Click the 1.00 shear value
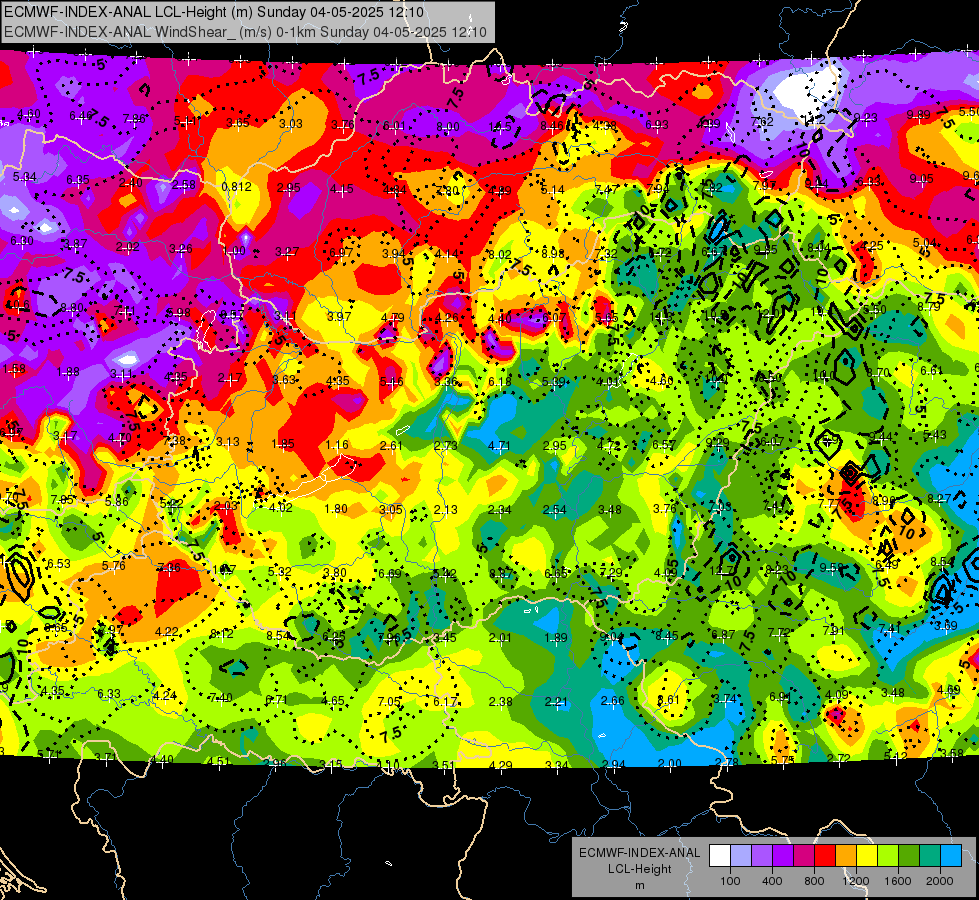 pyautogui.click(x=234, y=251)
